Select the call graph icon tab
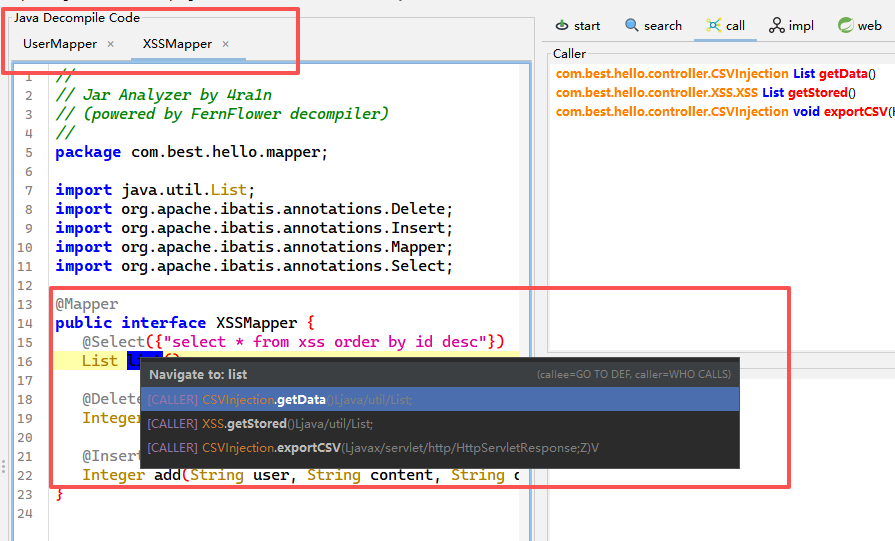Image resolution: width=895 pixels, height=541 pixels. pos(725,25)
